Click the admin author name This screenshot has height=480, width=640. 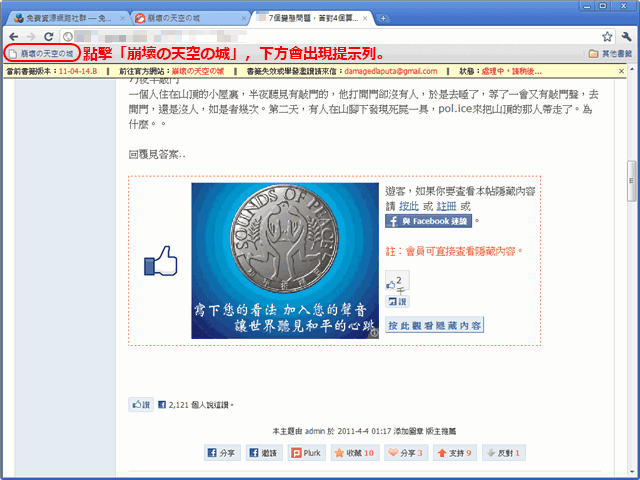pos(315,431)
